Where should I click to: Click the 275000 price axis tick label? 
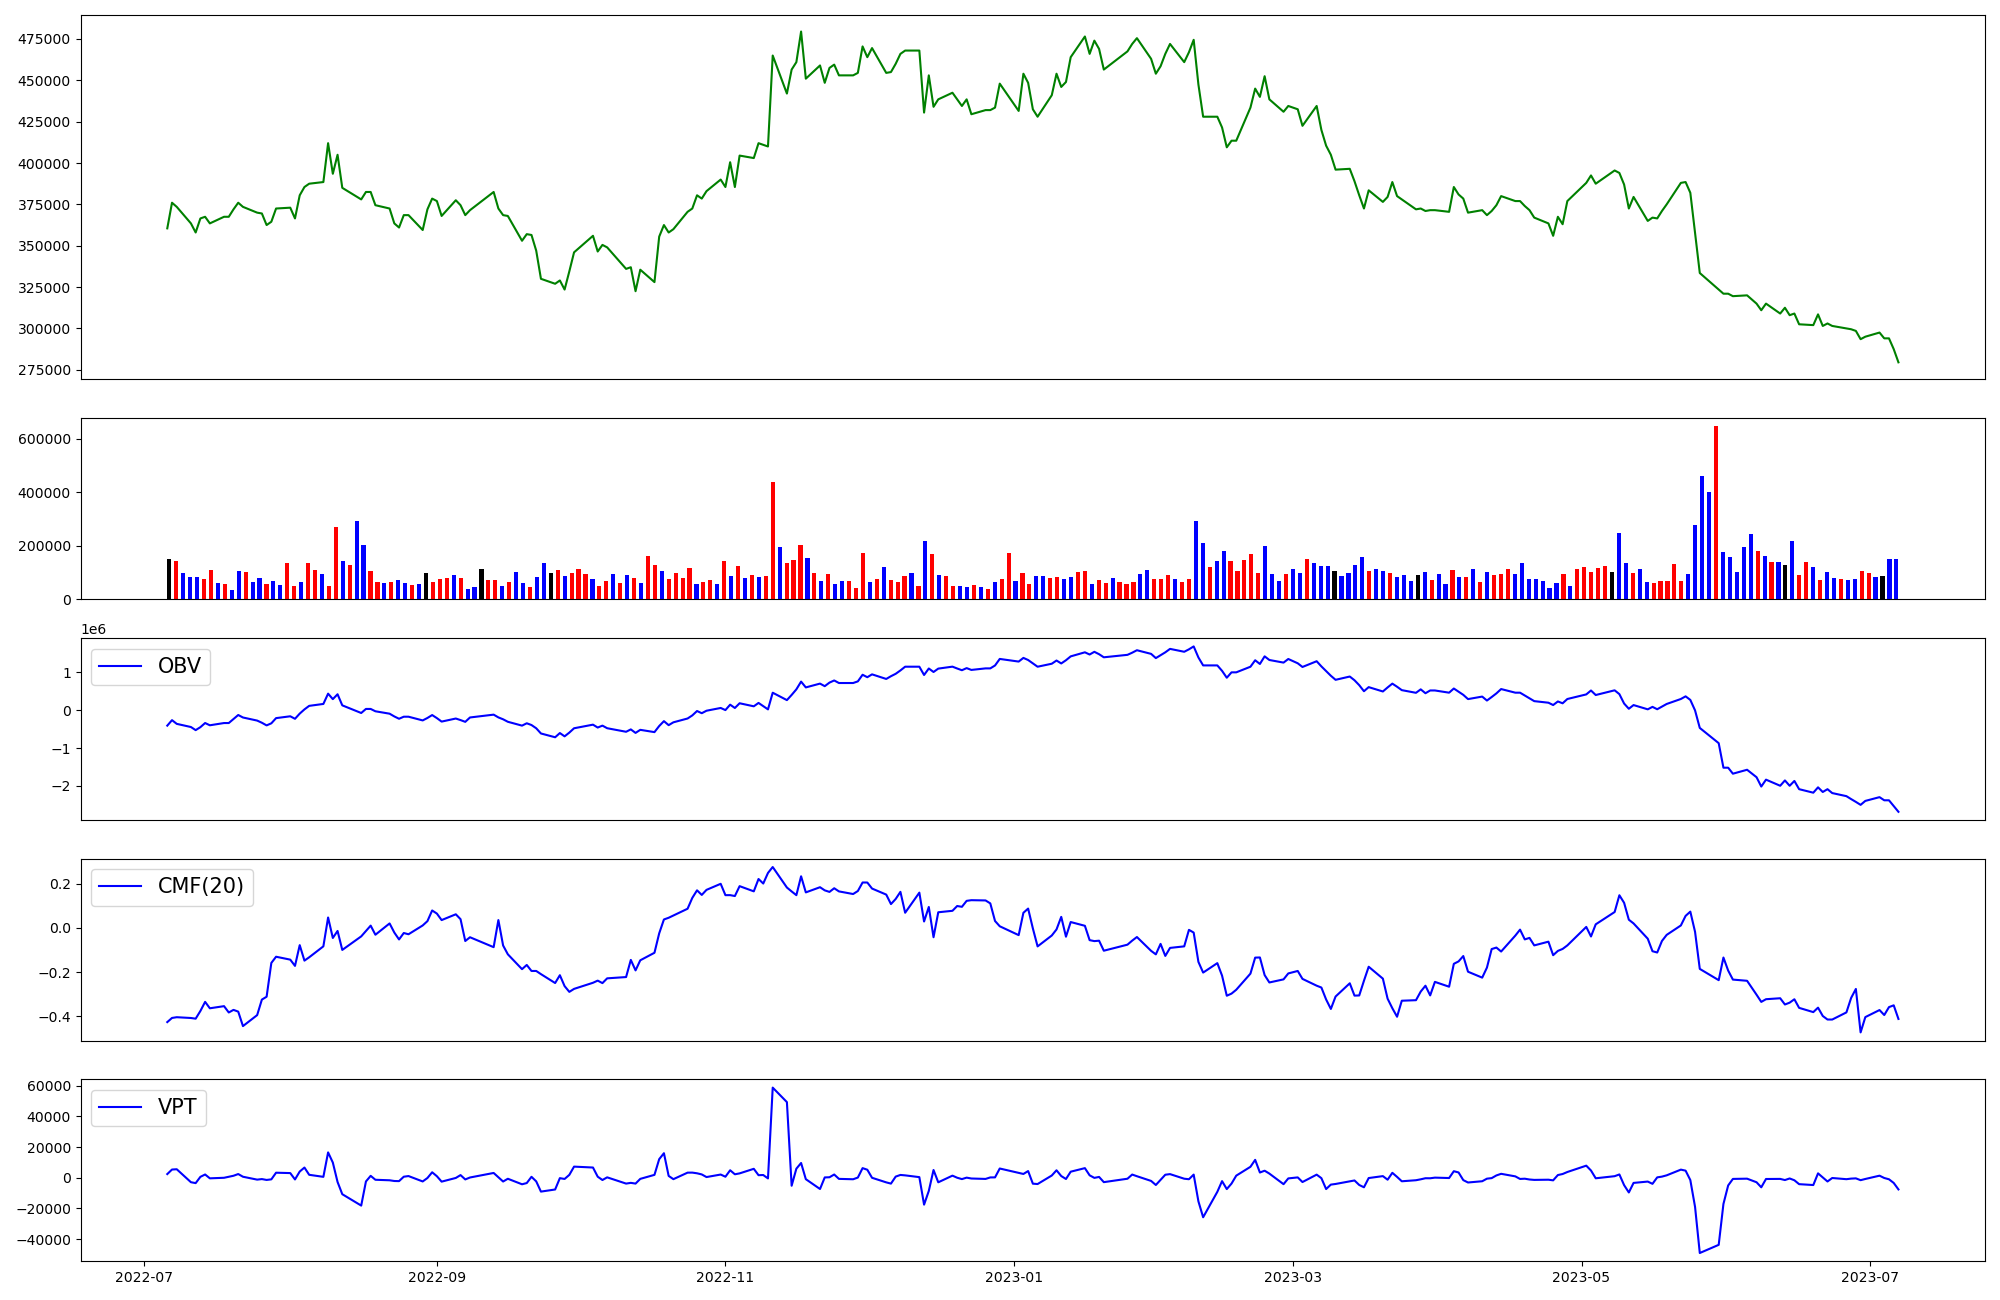44,370
